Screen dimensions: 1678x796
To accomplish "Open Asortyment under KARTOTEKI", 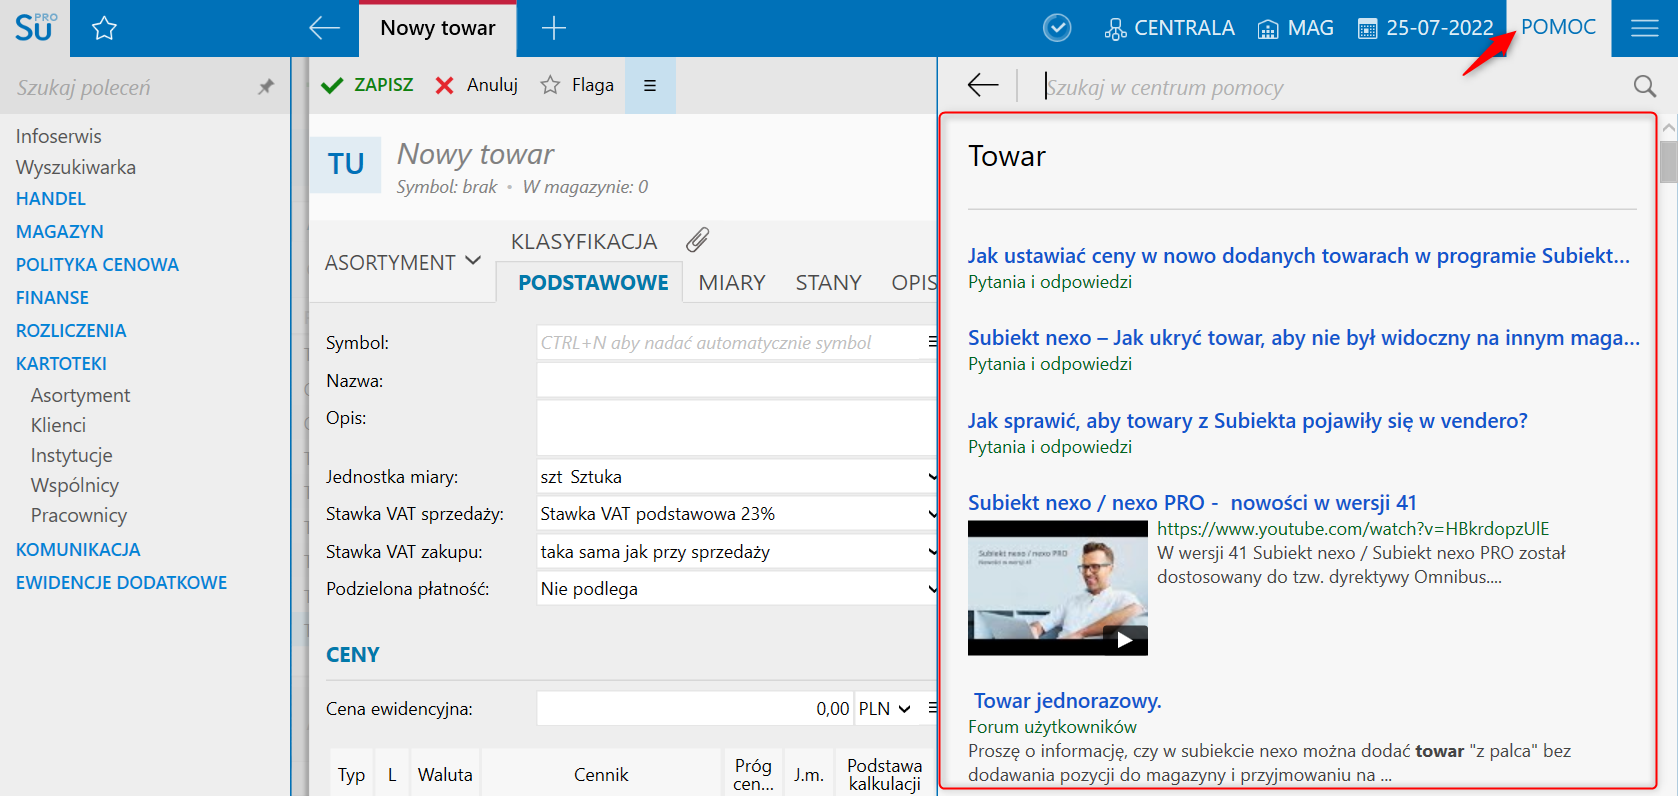I will (80, 395).
